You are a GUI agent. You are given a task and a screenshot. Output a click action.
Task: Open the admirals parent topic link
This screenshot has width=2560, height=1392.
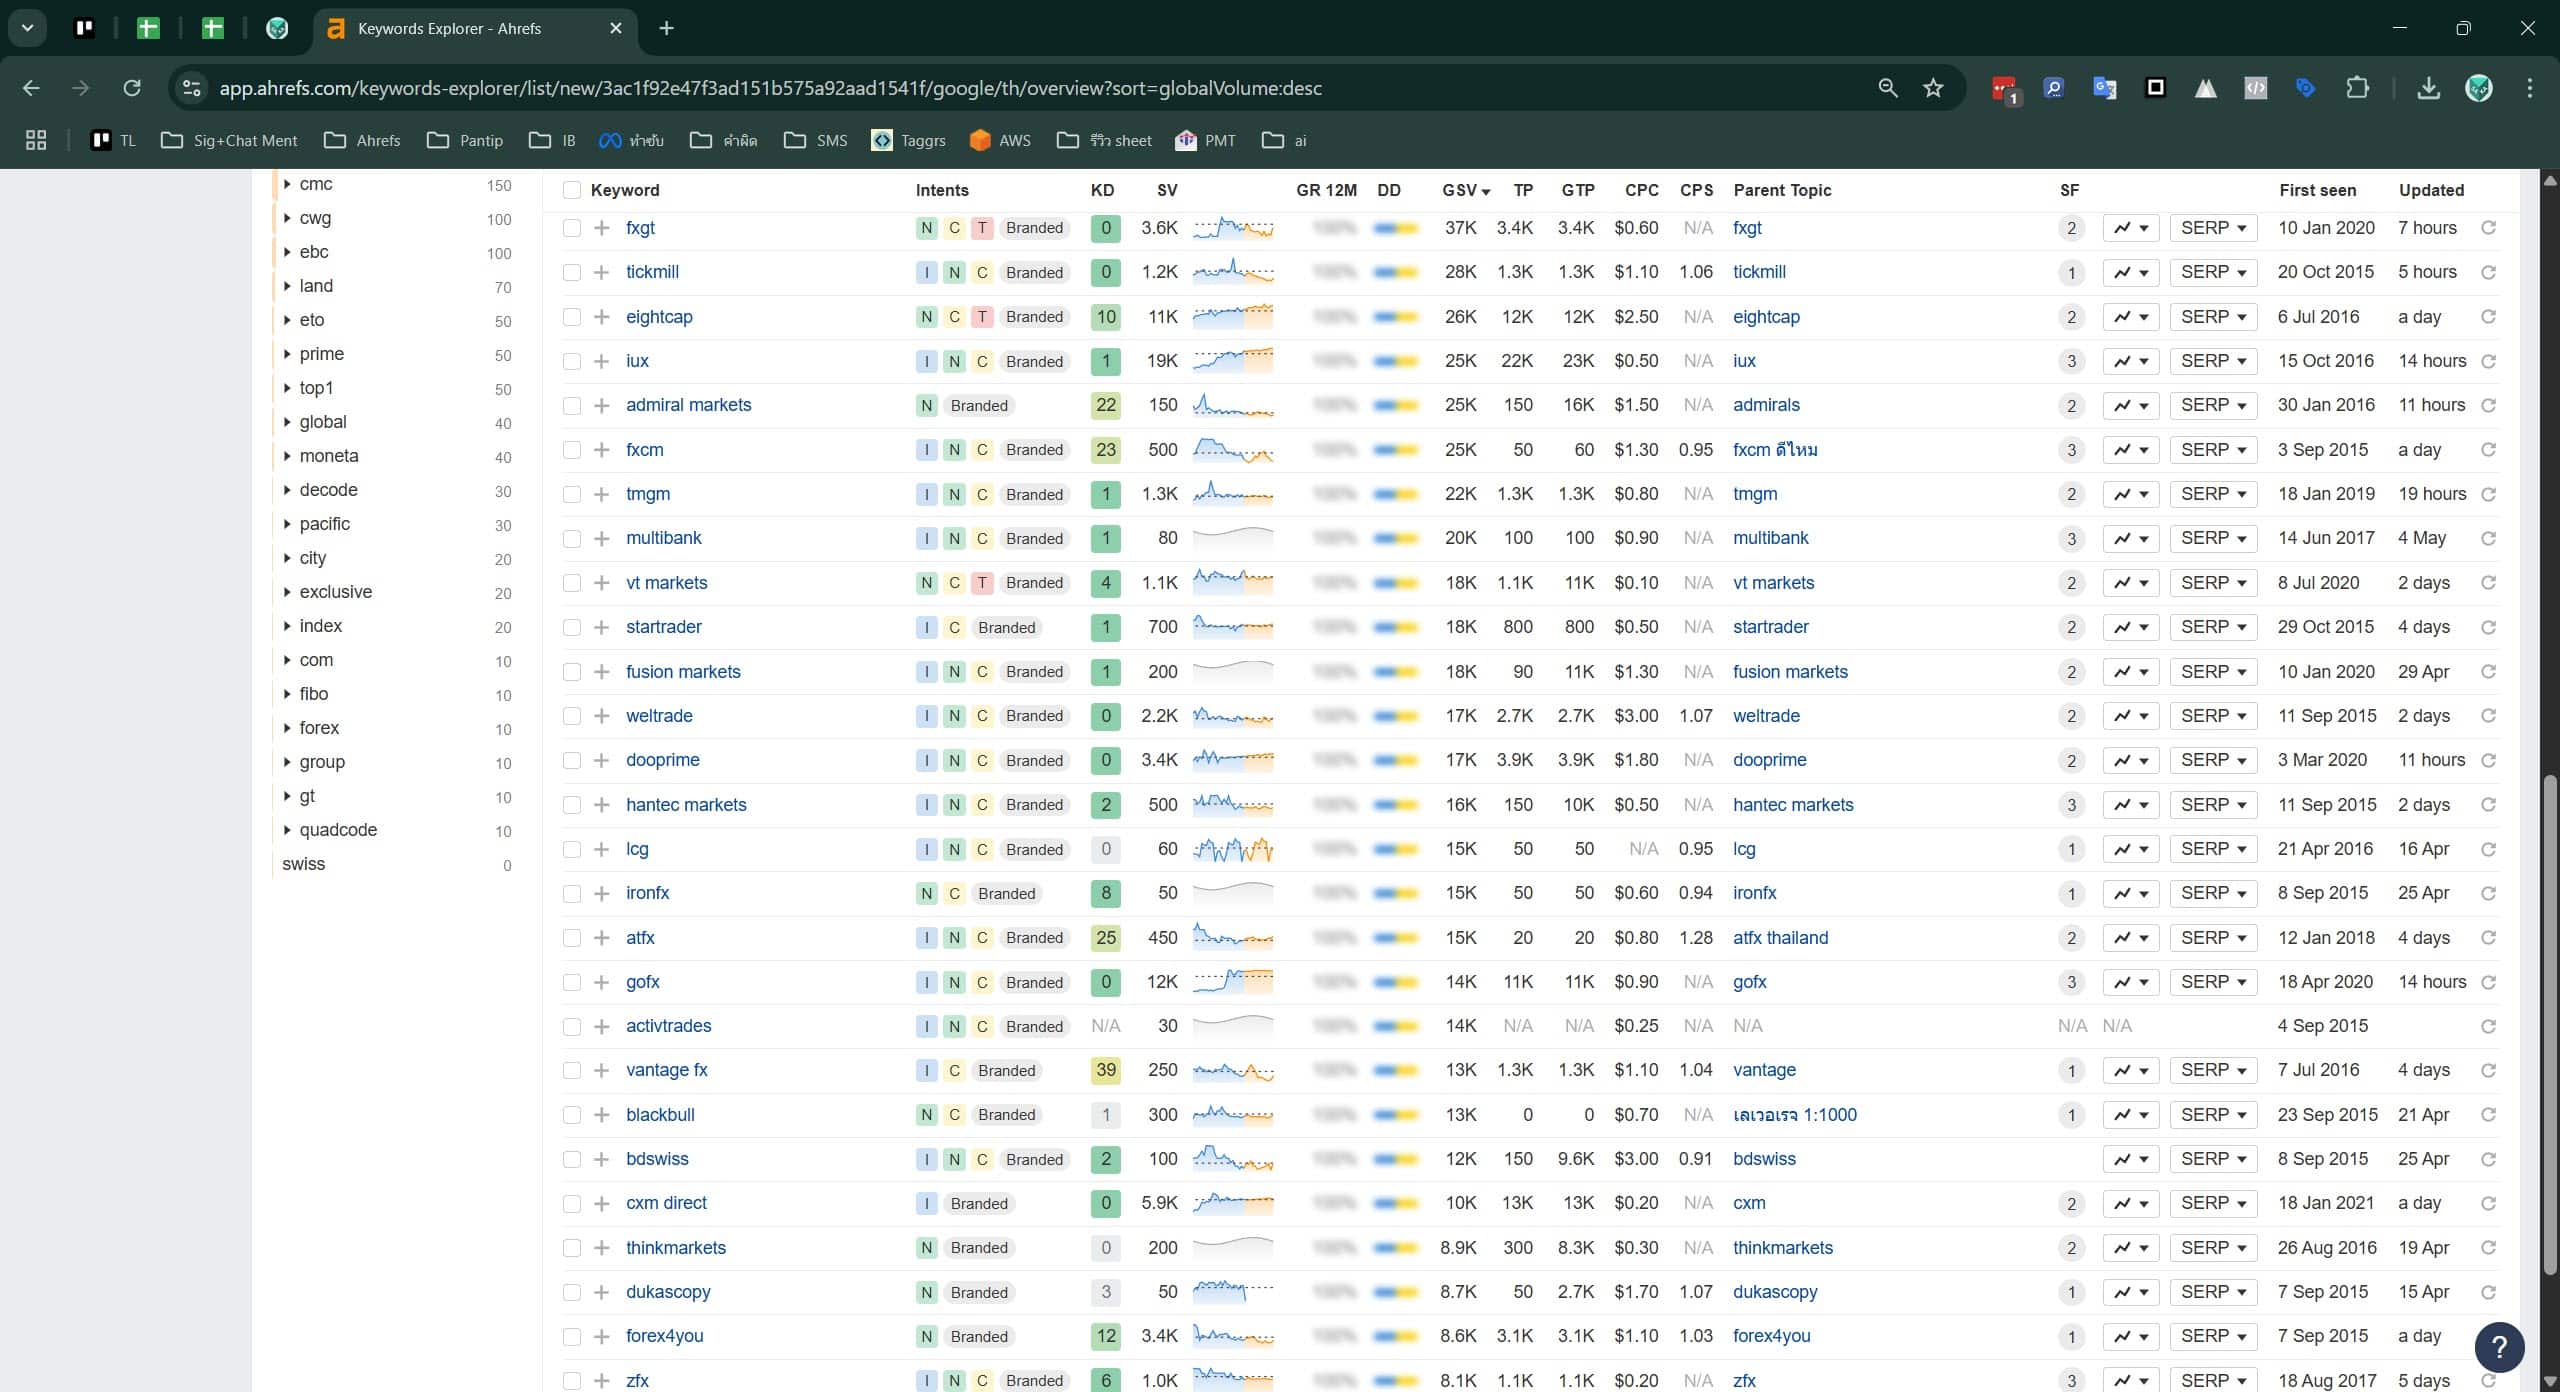1766,405
